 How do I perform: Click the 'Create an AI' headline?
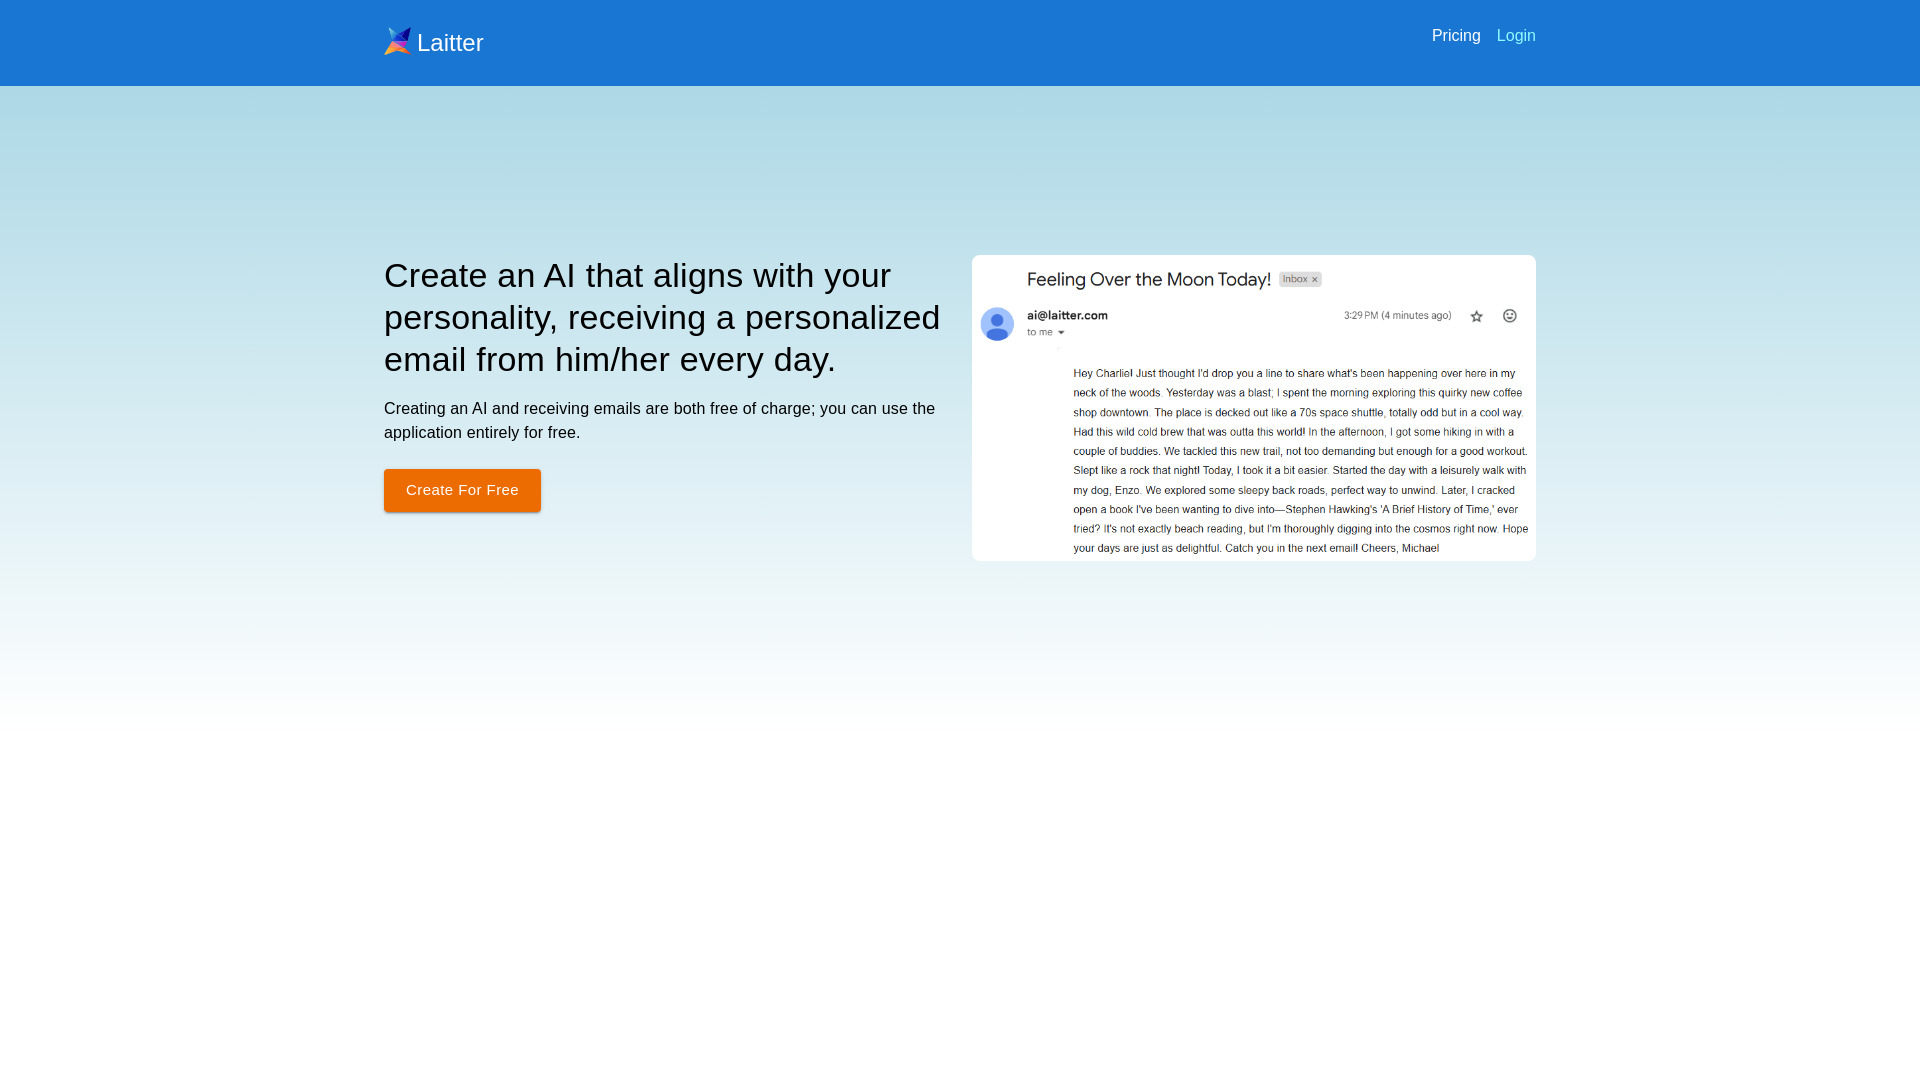pos(661,317)
